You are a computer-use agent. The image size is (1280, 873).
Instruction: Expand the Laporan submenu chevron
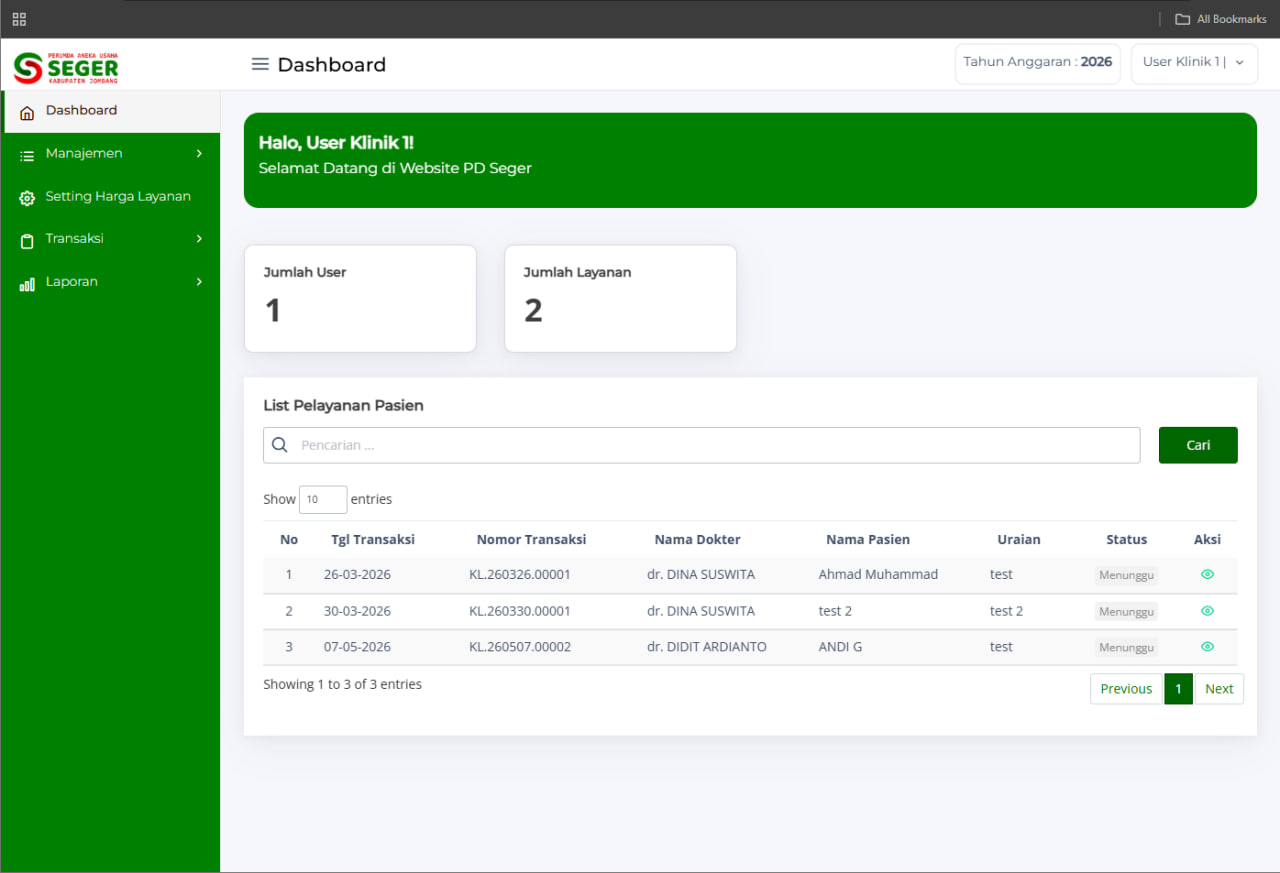coord(199,281)
